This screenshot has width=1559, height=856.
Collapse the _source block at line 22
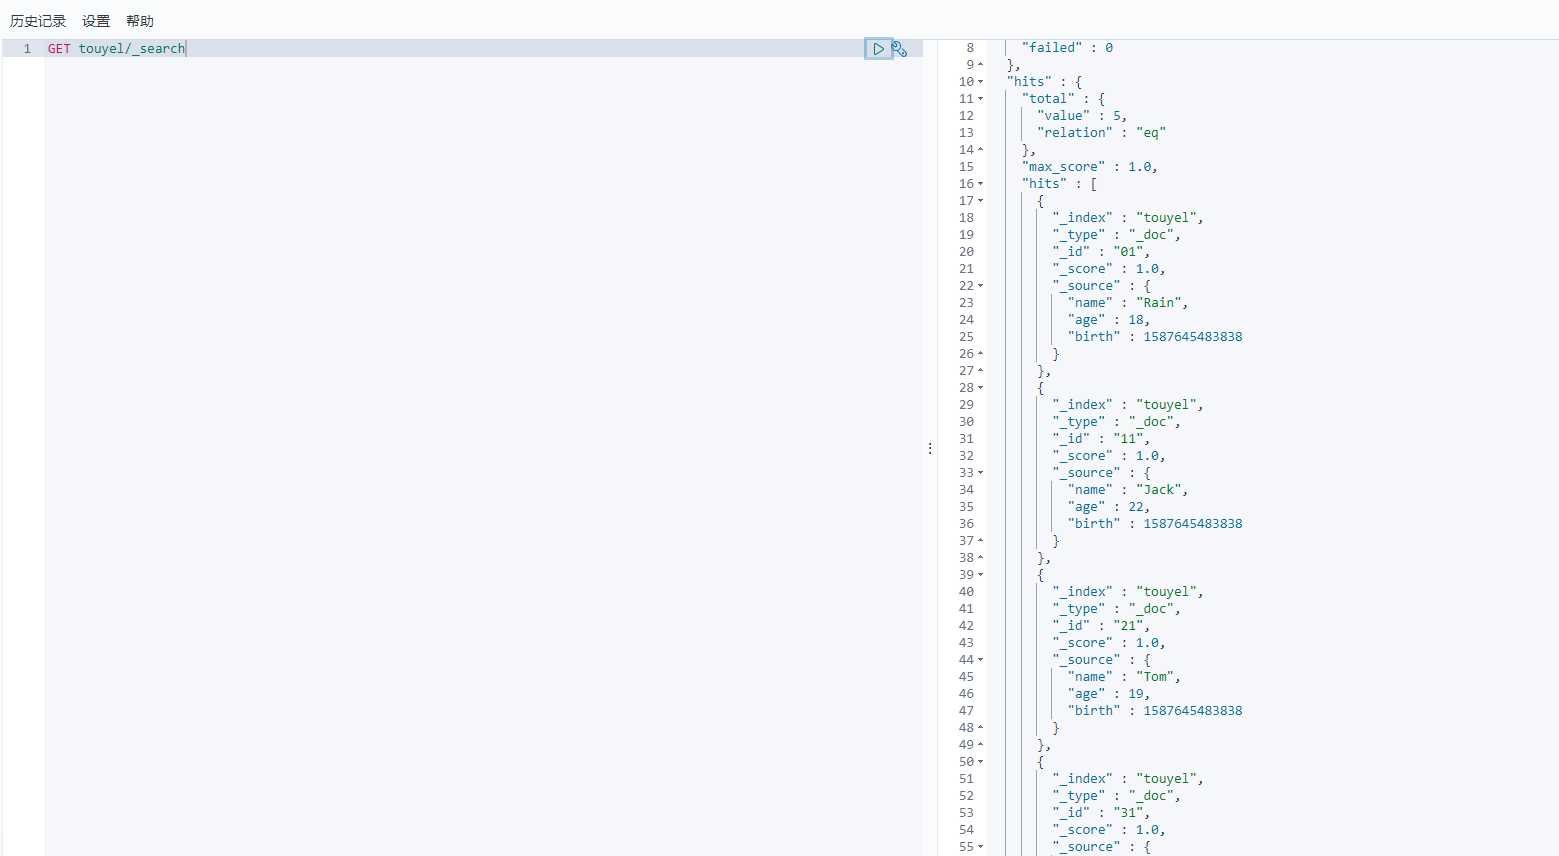[x=981, y=286]
